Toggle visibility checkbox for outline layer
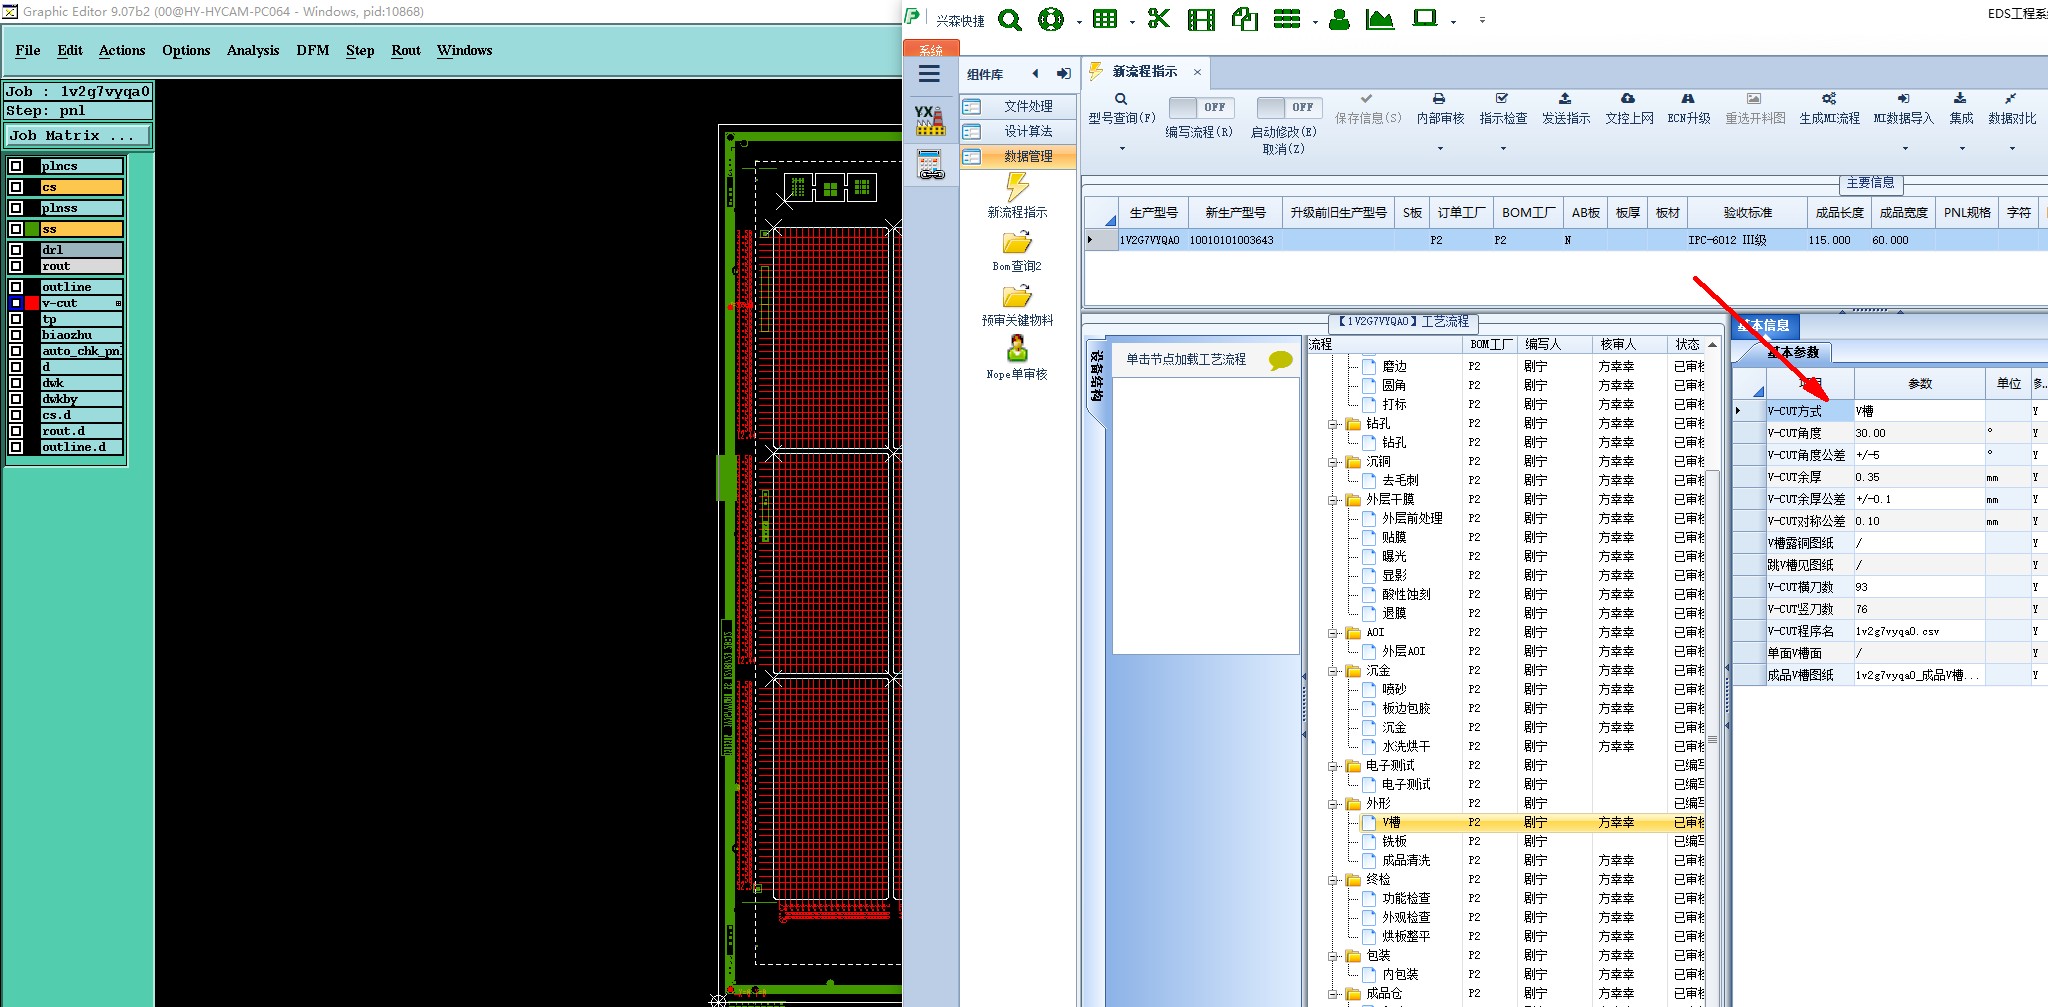The image size is (2048, 1007). [x=16, y=287]
